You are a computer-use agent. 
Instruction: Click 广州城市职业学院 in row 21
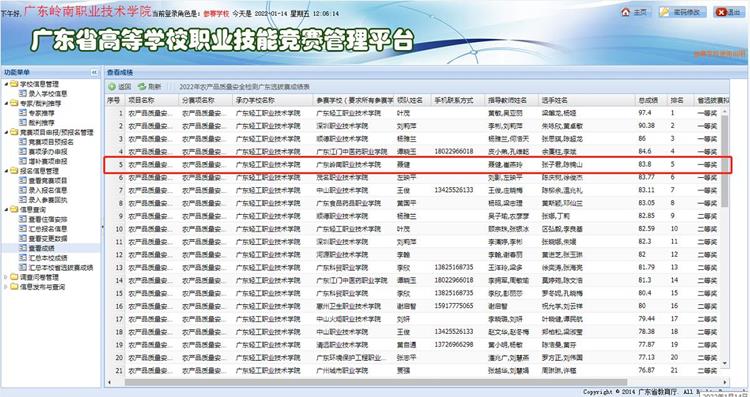[342, 370]
